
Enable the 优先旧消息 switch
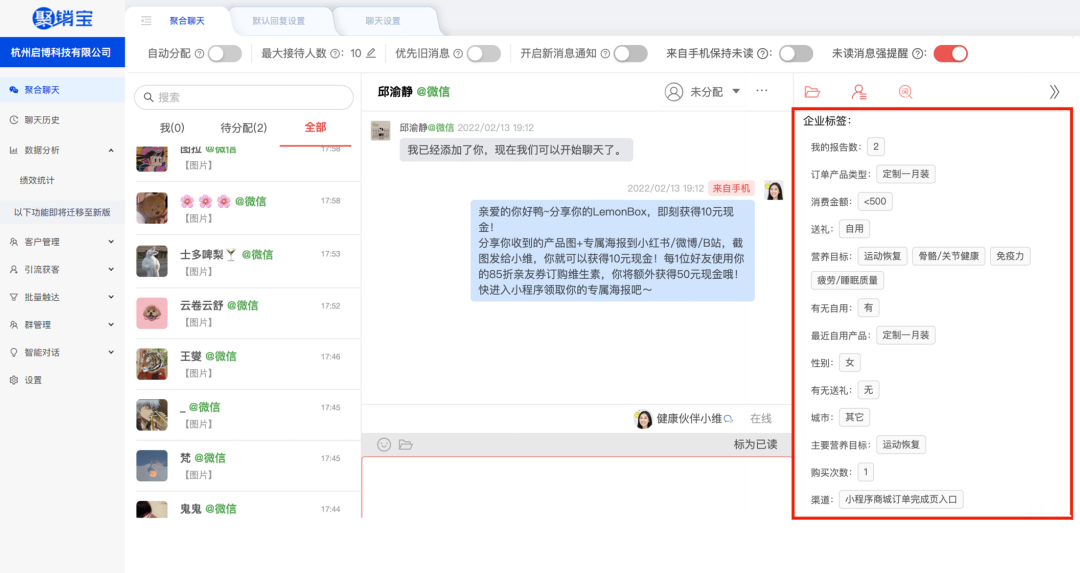[484, 54]
